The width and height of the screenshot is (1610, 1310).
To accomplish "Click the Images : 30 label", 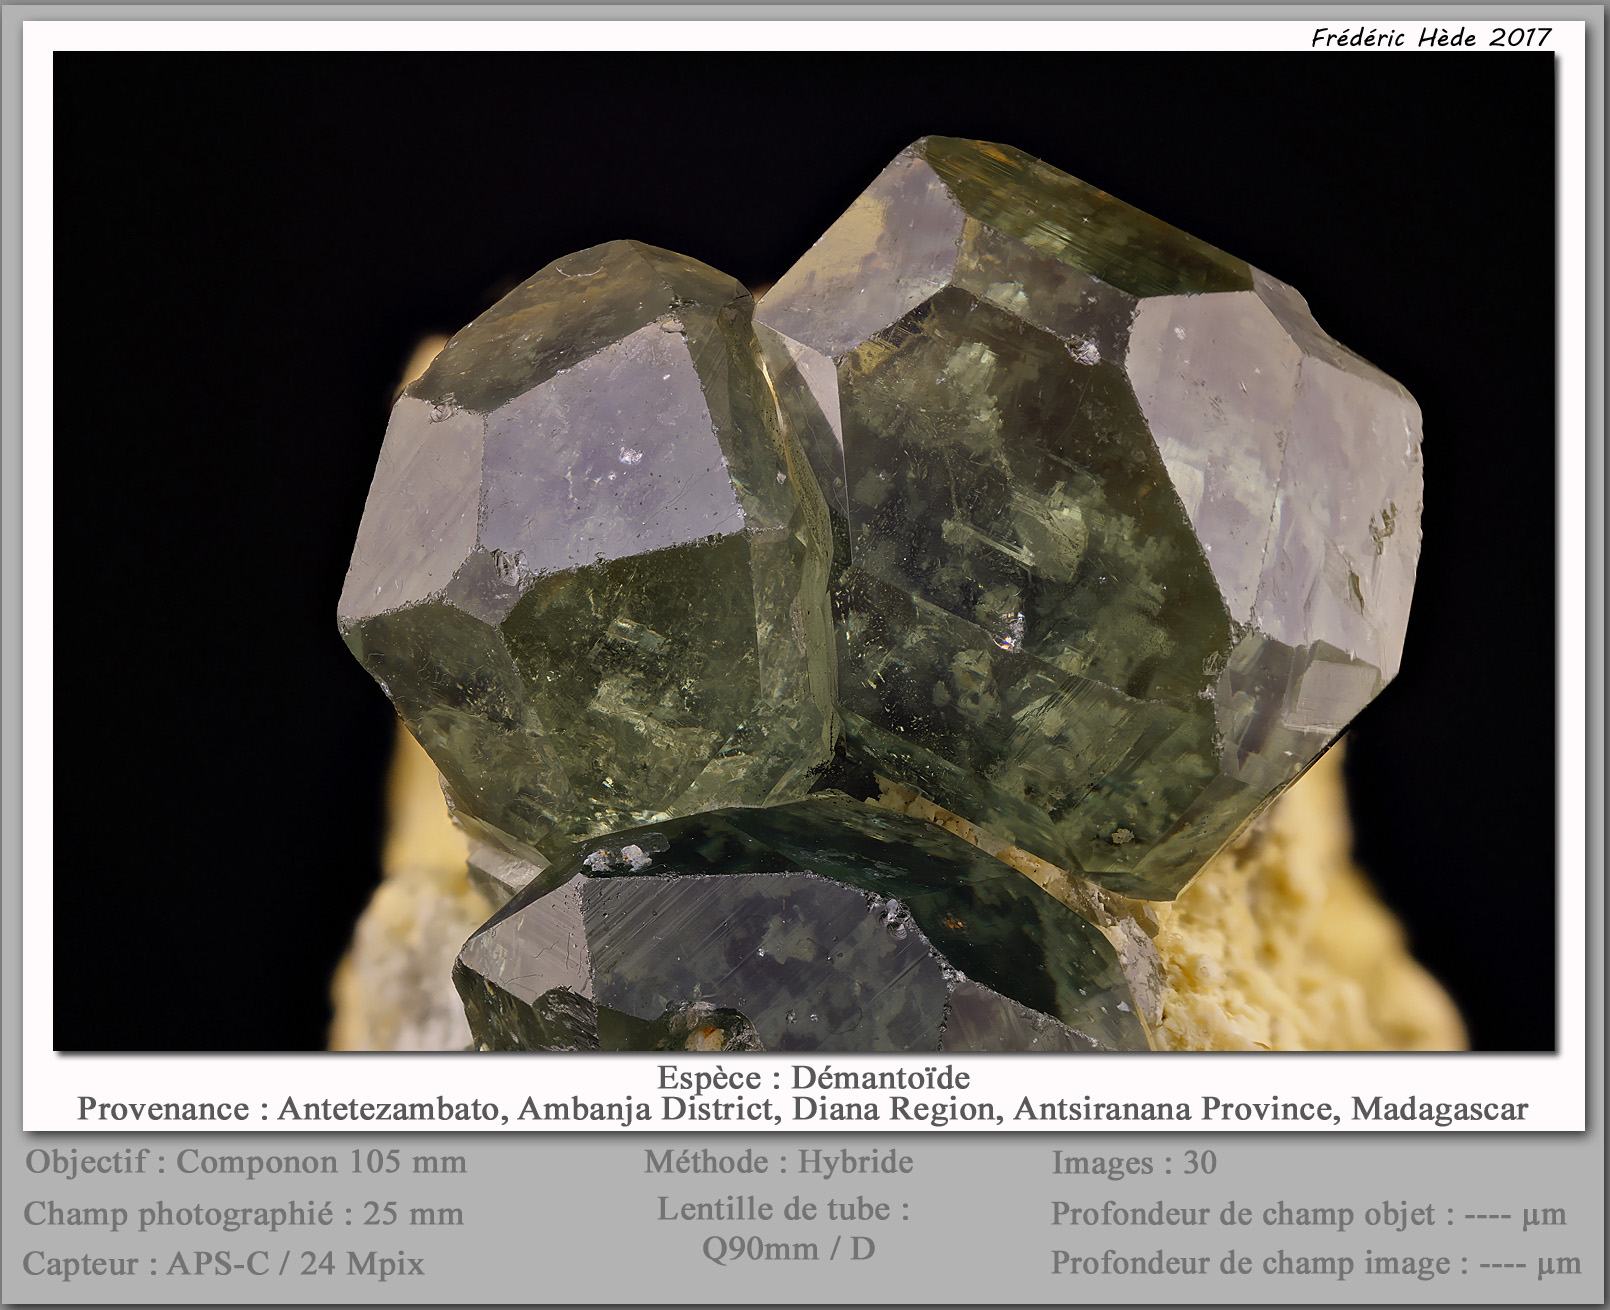I will [x=1134, y=1162].
